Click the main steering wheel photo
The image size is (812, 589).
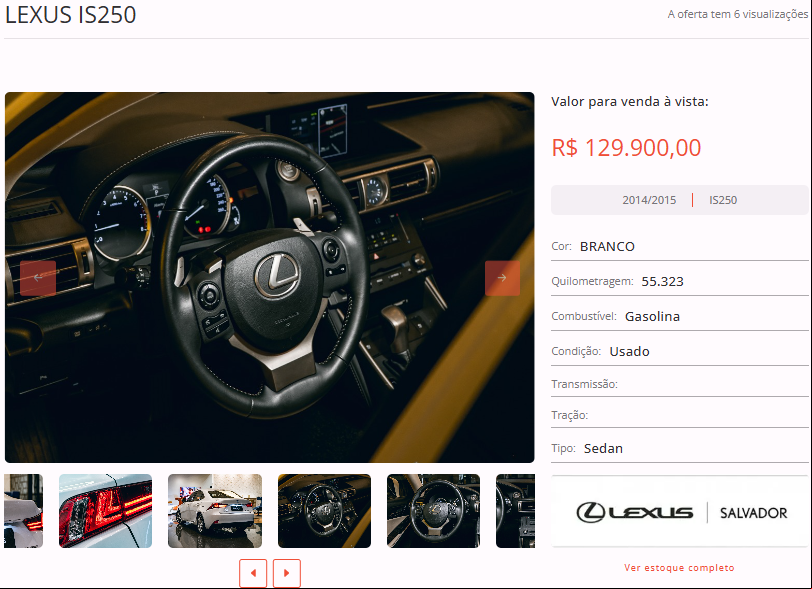pos(269,277)
